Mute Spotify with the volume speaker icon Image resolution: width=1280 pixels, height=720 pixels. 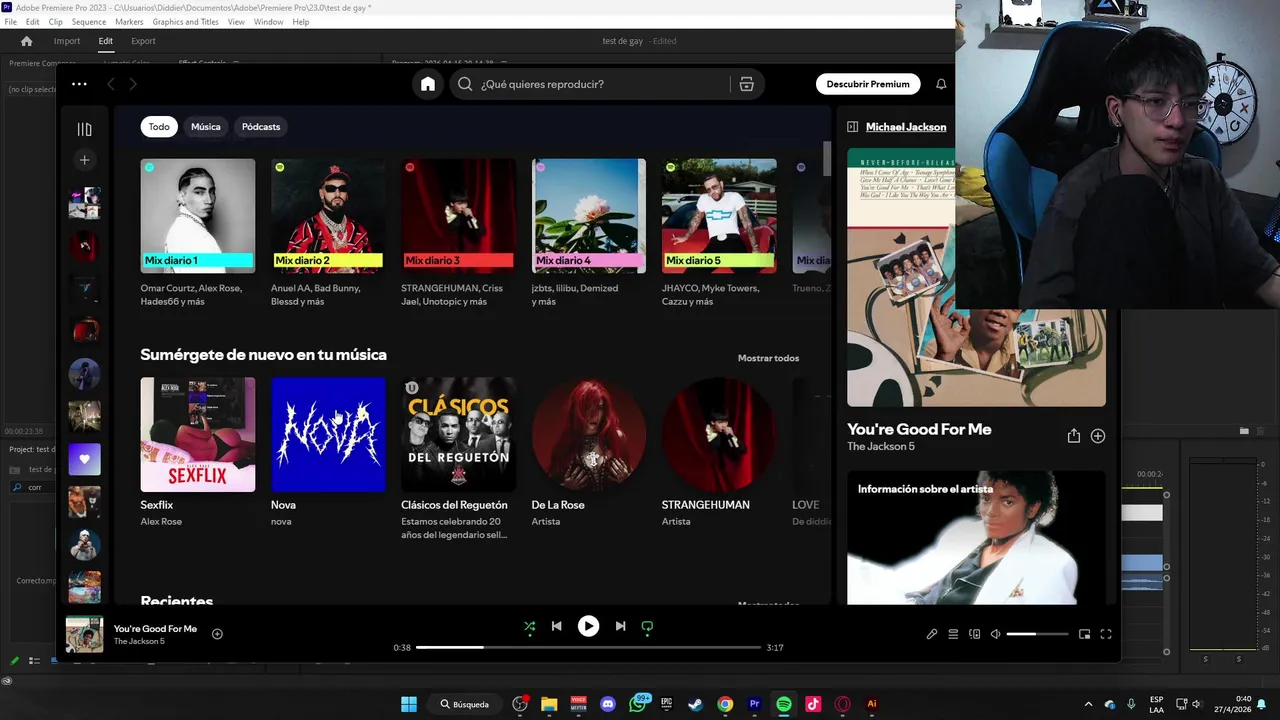click(996, 634)
